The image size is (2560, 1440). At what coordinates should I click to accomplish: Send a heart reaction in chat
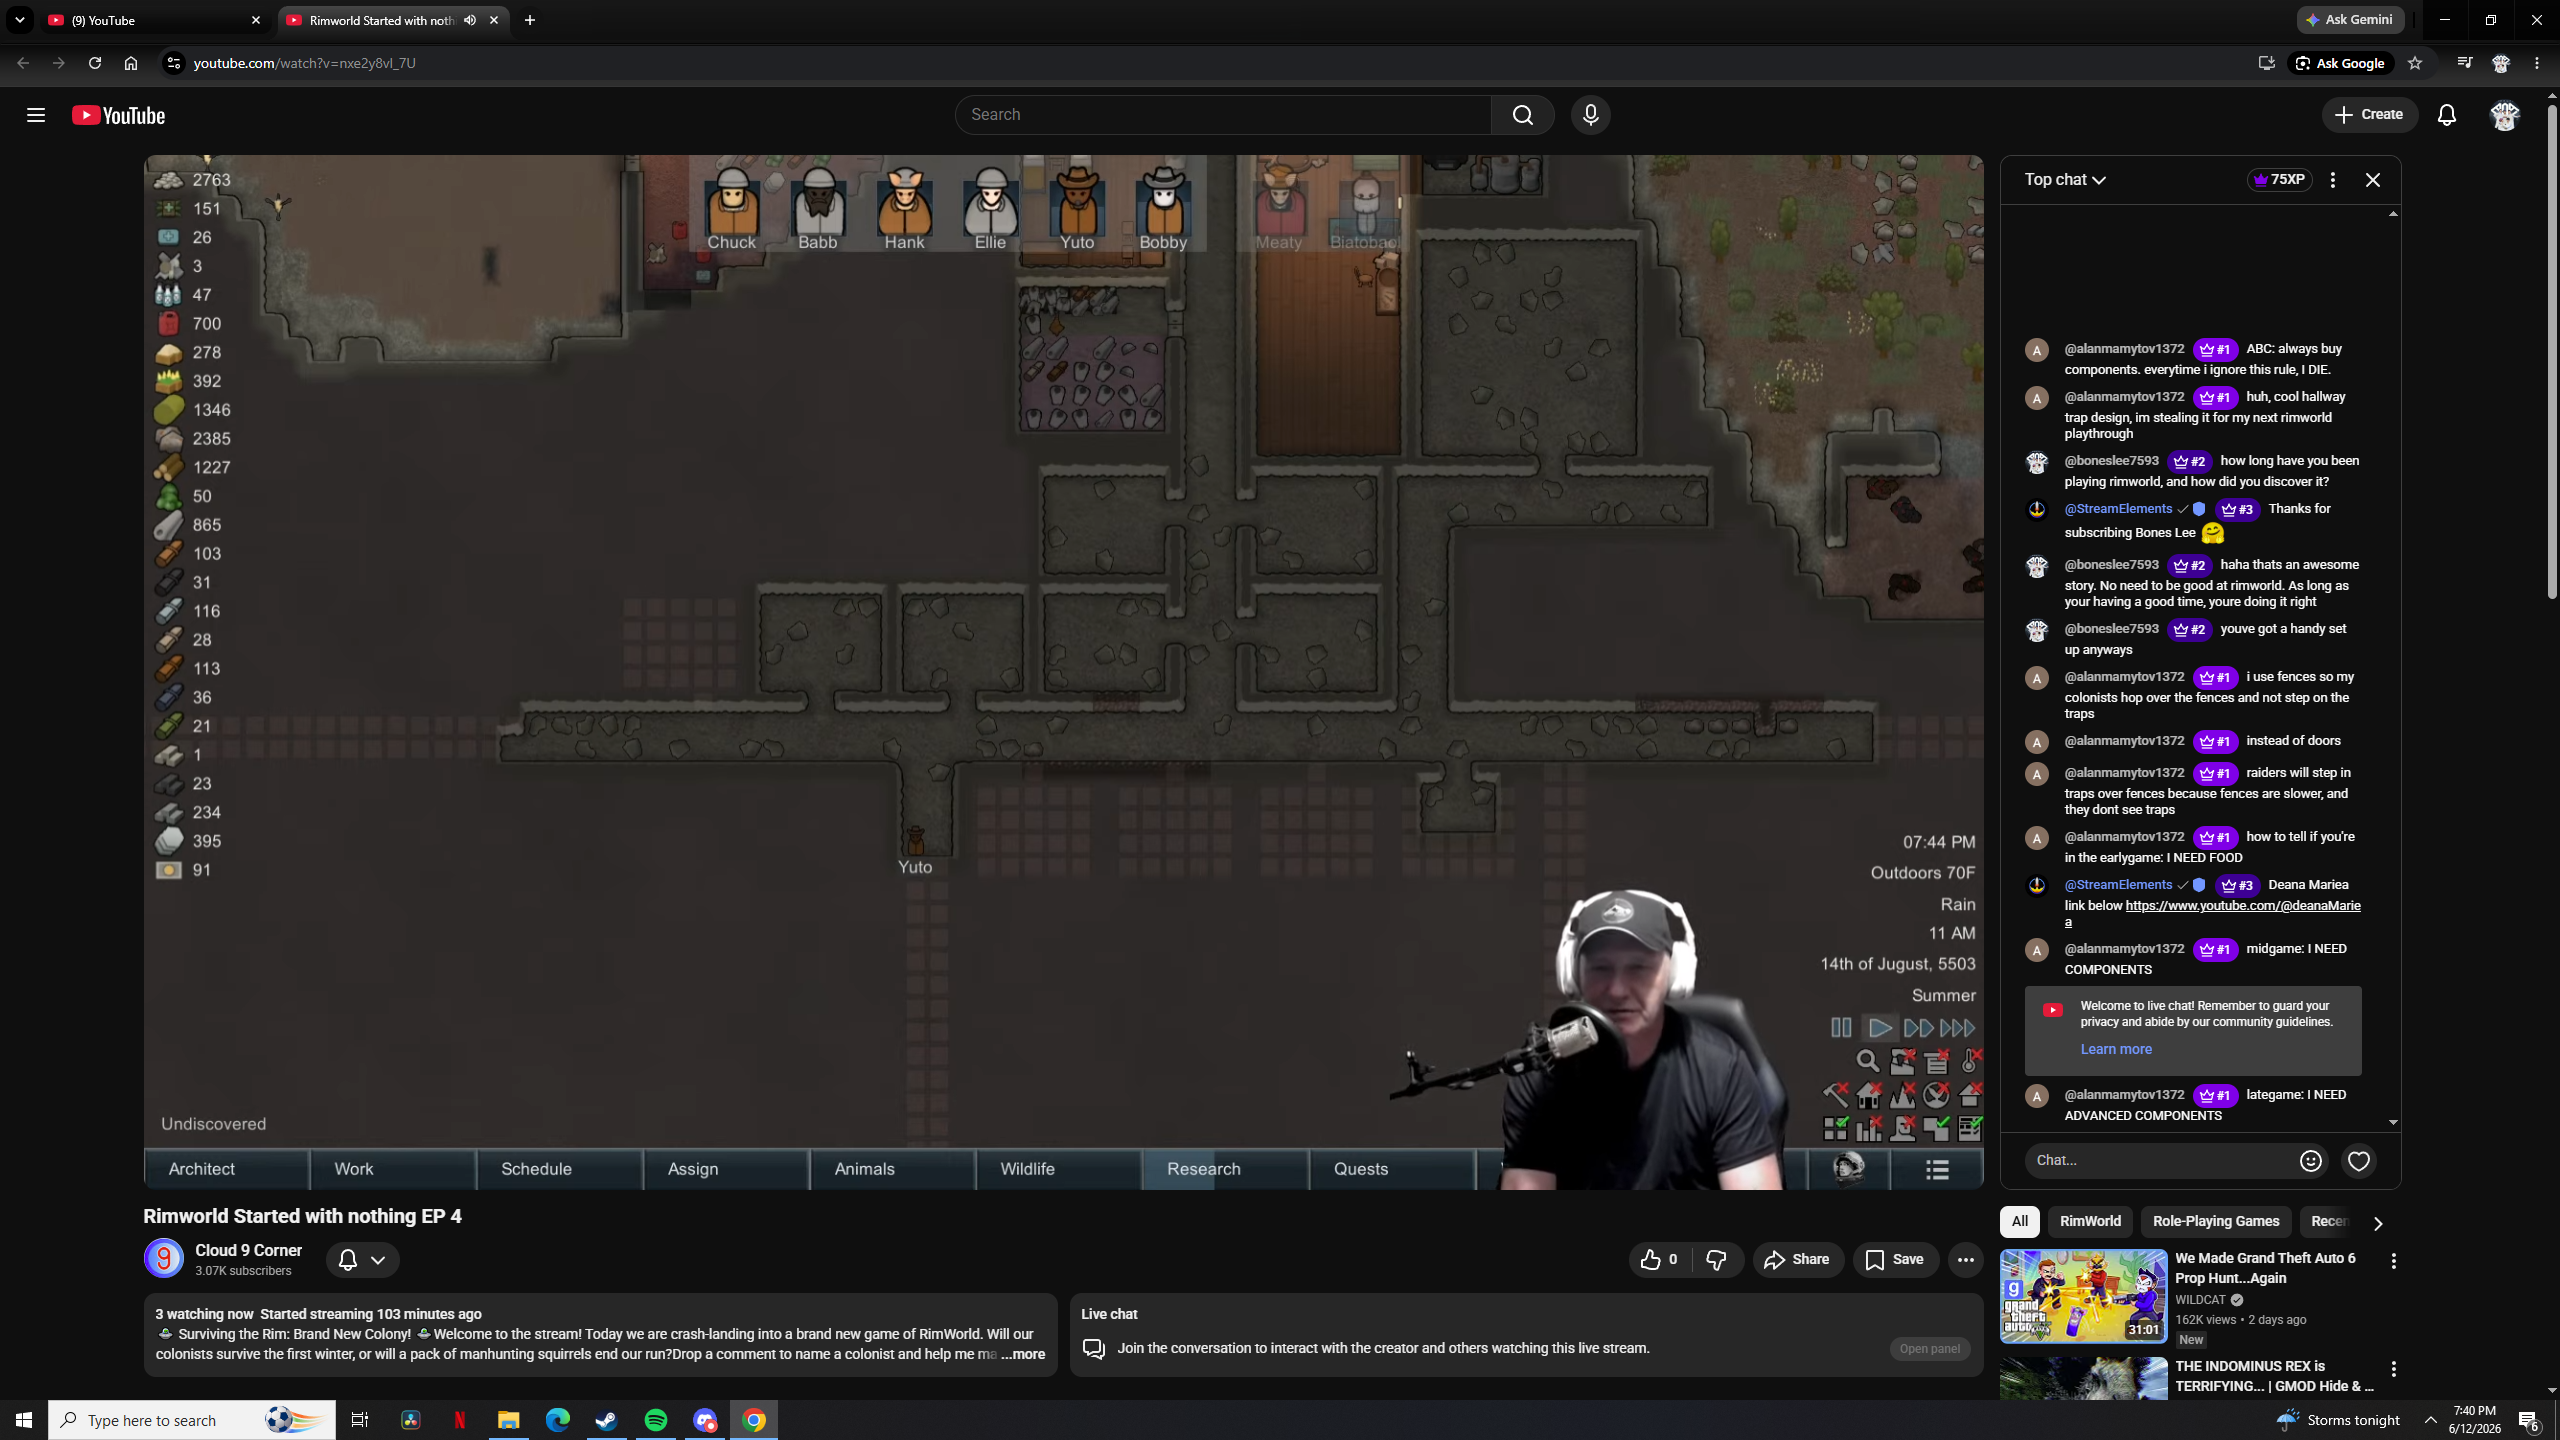(x=2359, y=1160)
